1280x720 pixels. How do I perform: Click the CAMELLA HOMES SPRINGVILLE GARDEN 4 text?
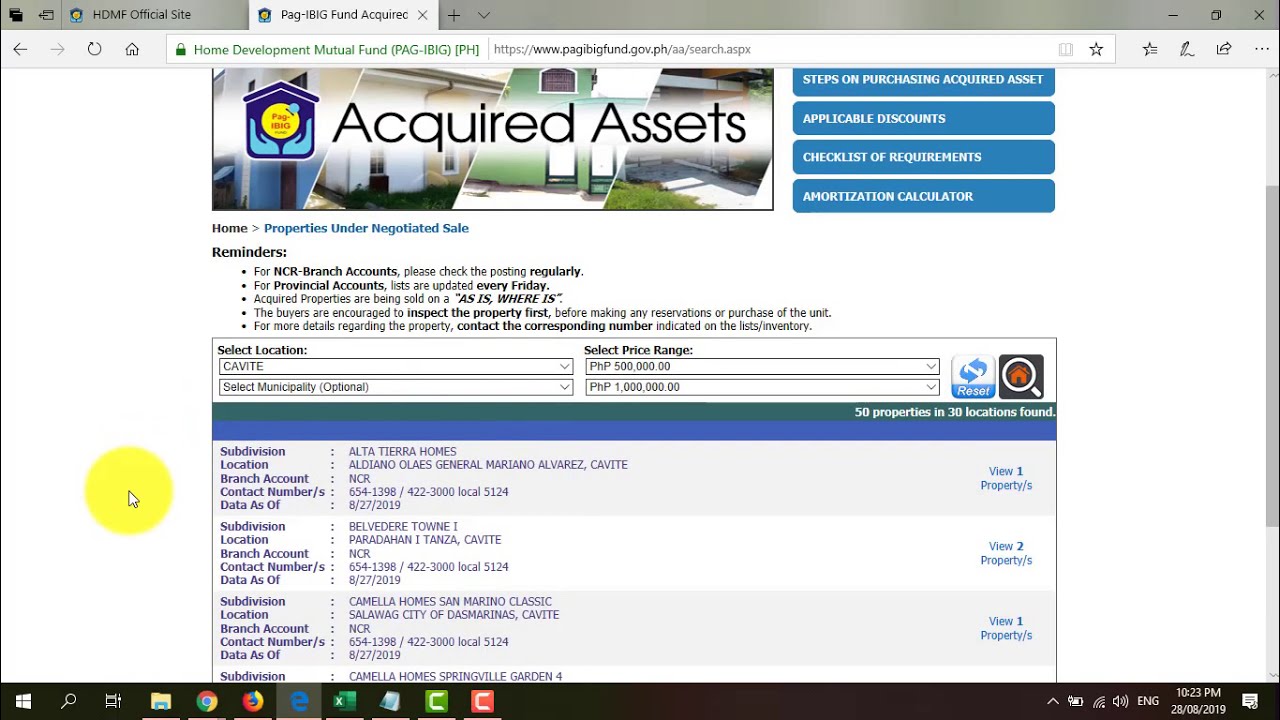point(455,677)
